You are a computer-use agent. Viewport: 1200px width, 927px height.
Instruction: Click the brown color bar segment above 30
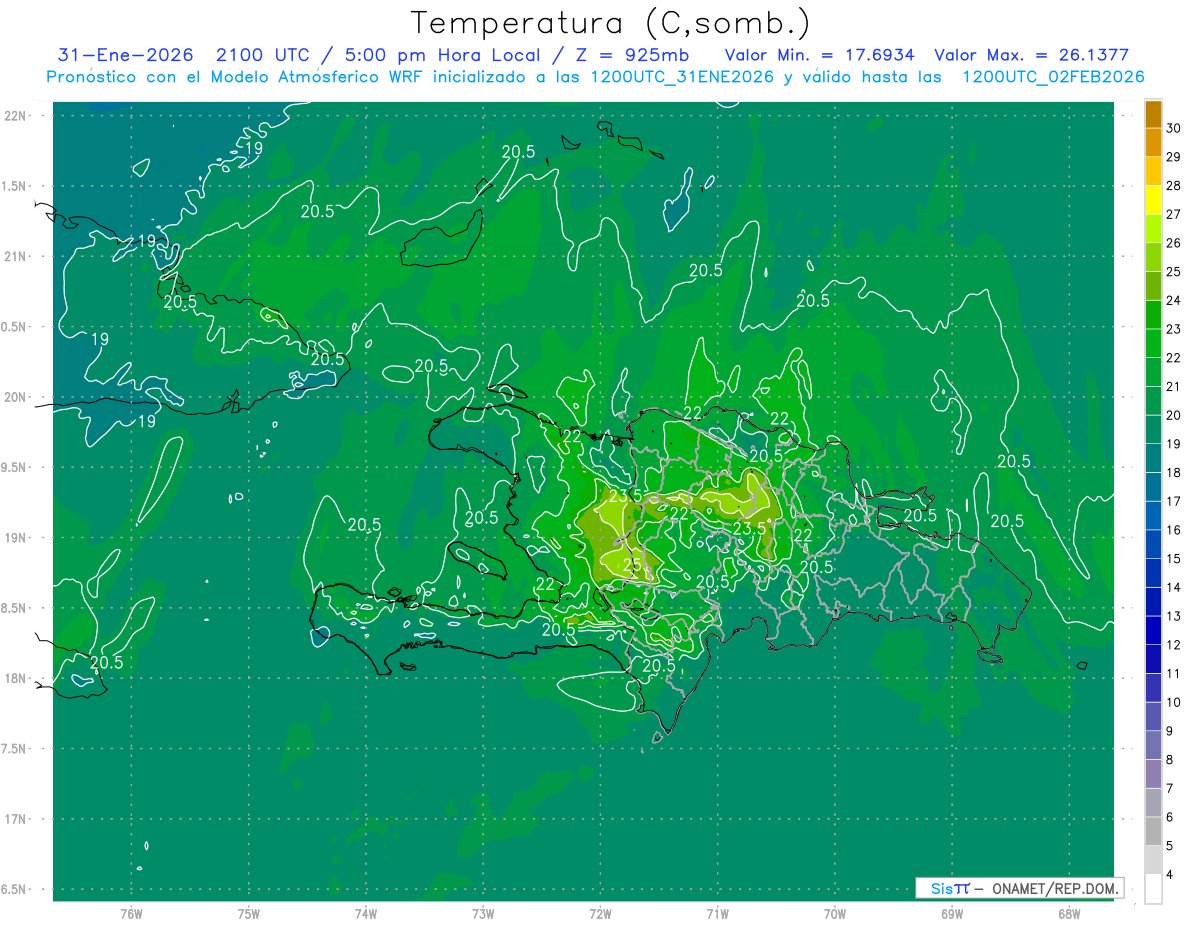[1153, 113]
